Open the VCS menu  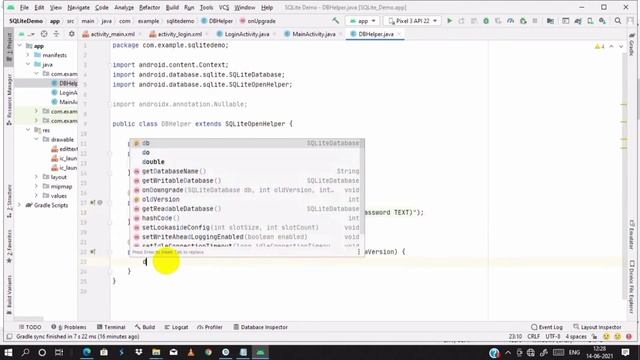tap(224, 7)
